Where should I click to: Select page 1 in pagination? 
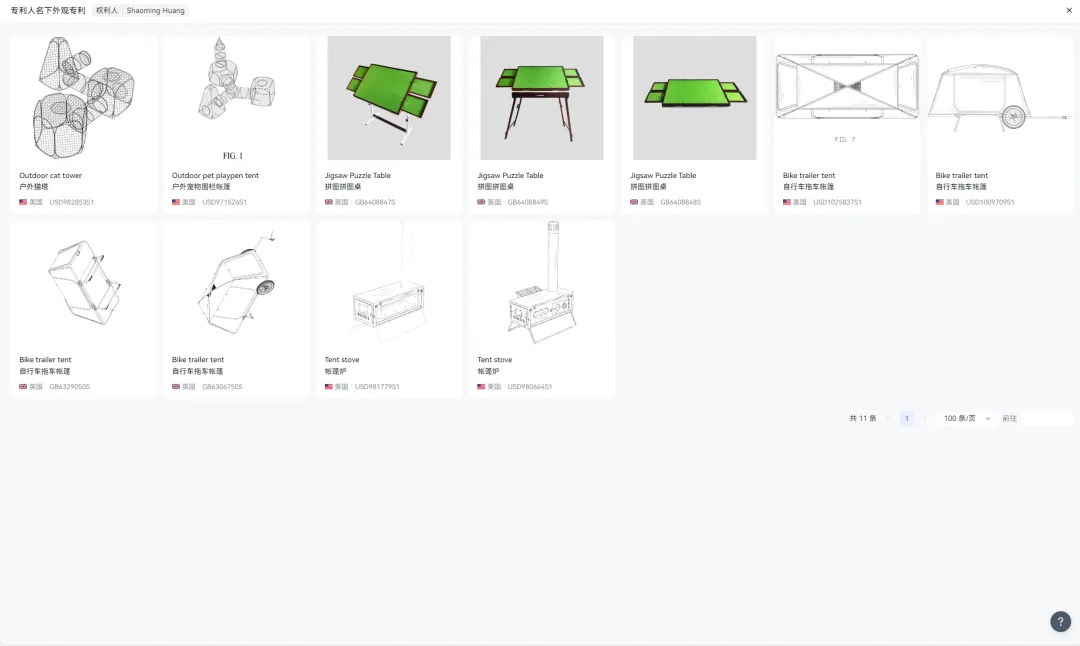(x=906, y=418)
